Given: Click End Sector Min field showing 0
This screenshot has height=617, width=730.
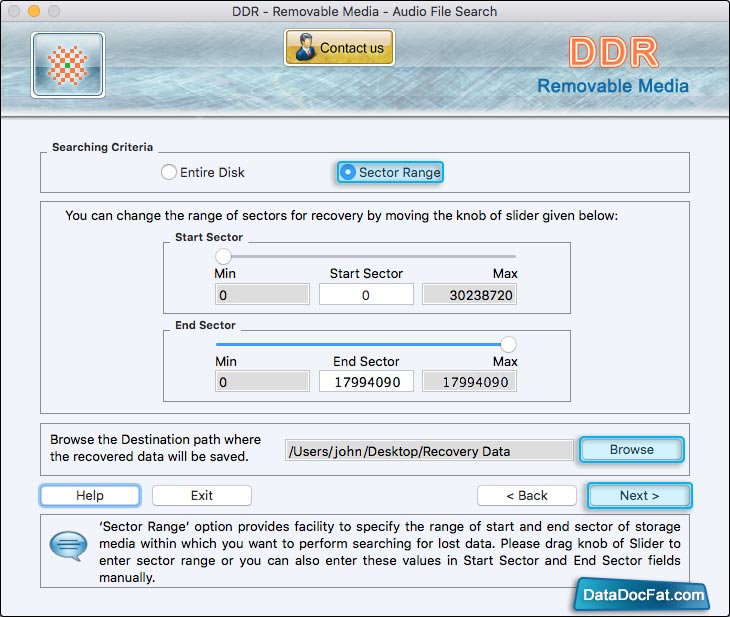Looking at the screenshot, I should coord(262,382).
